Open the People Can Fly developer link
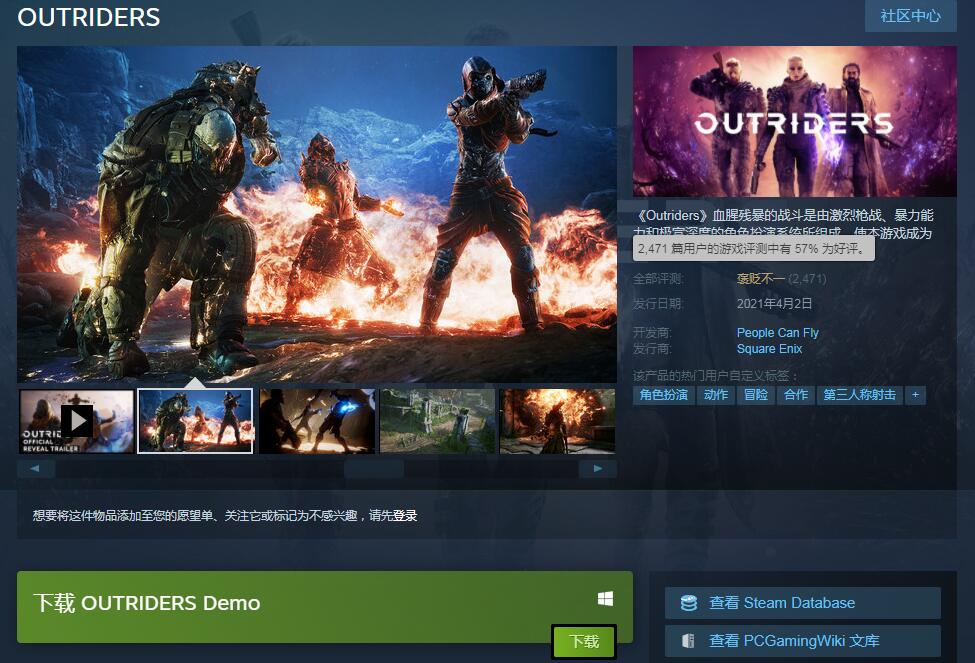Viewport: 975px width, 663px height. (x=777, y=333)
